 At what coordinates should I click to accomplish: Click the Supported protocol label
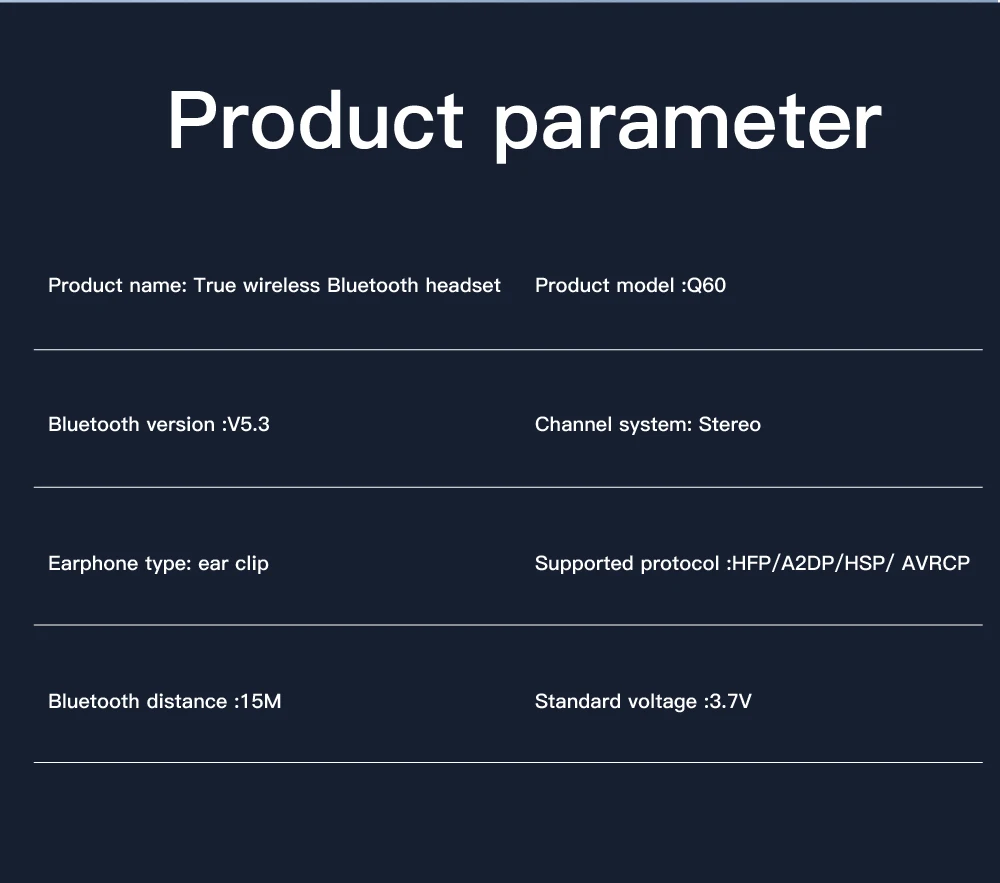coord(627,564)
